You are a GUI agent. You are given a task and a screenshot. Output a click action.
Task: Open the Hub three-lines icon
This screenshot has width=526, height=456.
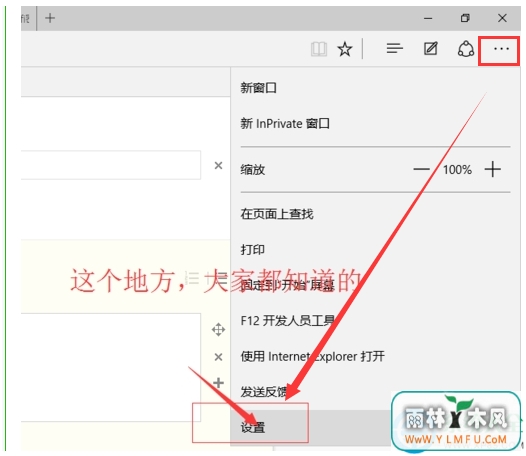394,49
